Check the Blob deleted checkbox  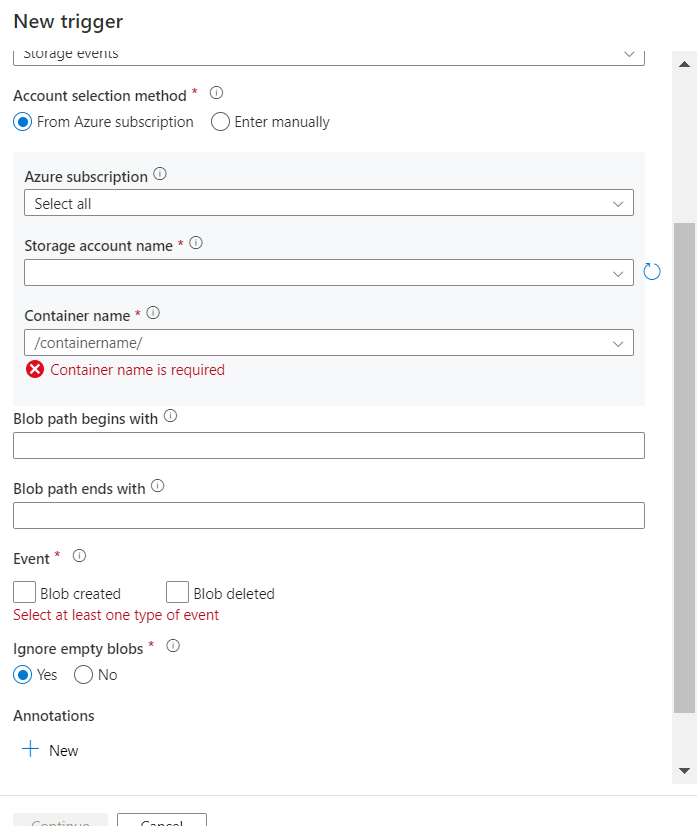pyautogui.click(x=178, y=592)
